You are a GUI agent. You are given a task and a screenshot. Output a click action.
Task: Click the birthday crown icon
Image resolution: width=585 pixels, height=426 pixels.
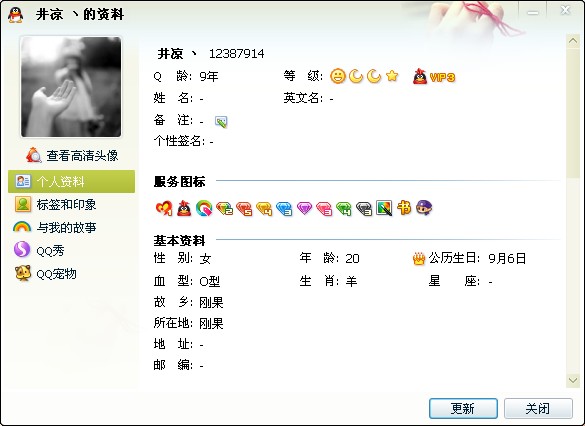pos(419,259)
